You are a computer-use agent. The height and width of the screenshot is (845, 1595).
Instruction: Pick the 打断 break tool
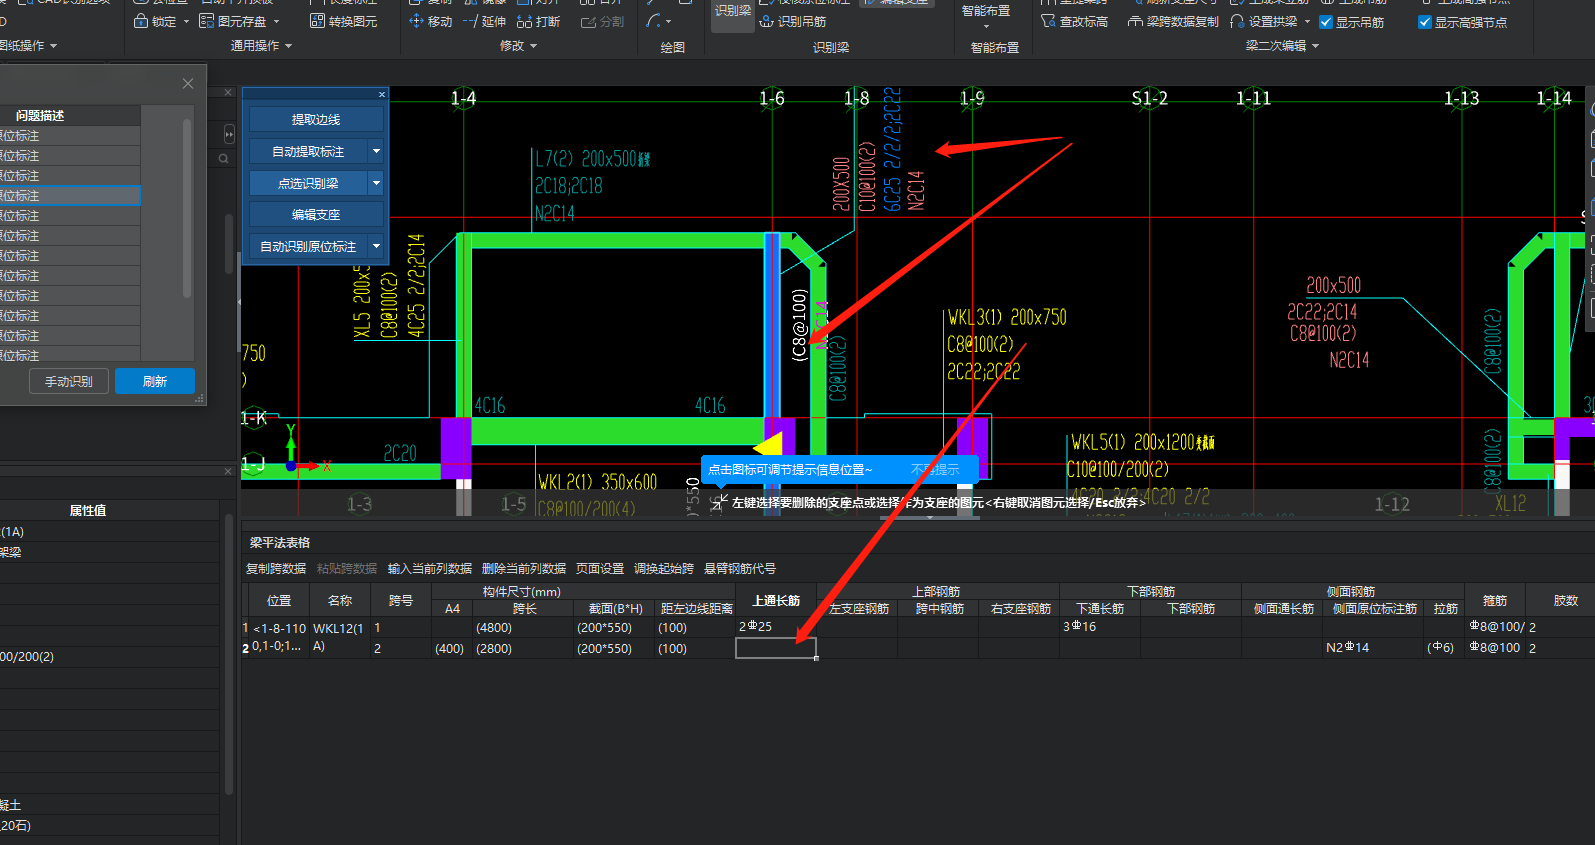538,21
